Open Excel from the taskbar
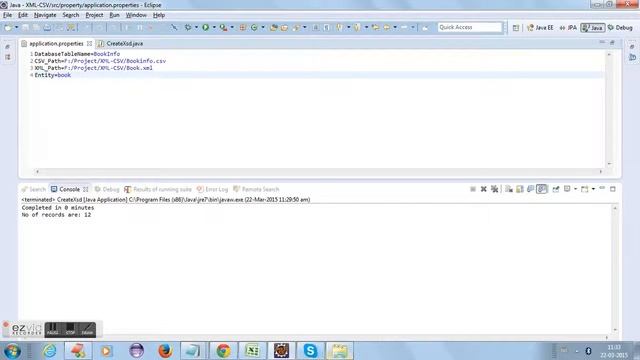 252,351
